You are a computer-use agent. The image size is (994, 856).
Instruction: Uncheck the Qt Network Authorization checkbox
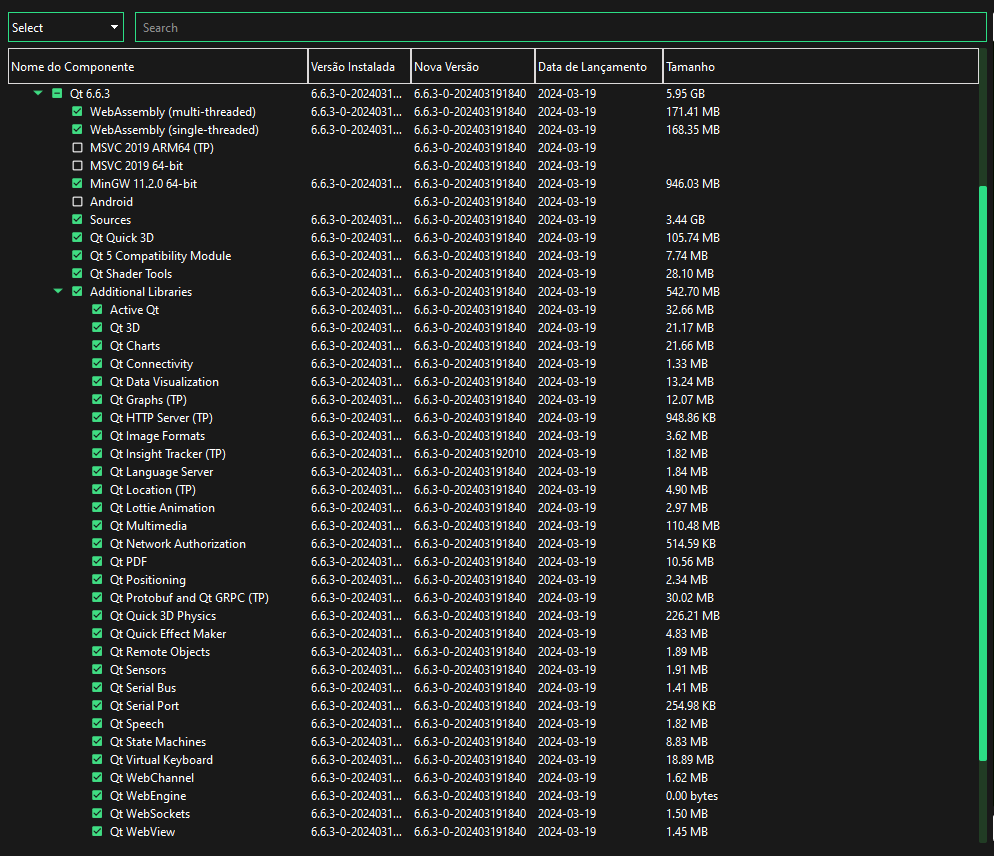point(97,543)
